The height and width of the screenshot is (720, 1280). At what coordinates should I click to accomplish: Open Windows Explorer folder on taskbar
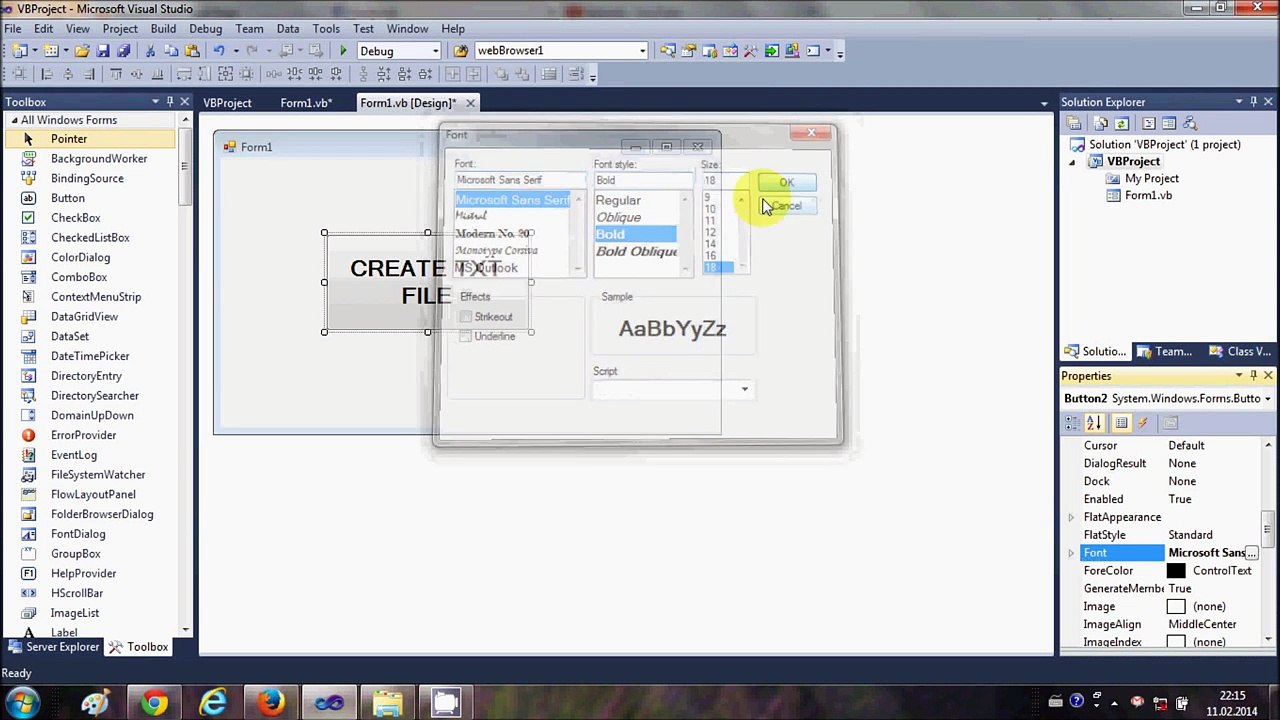(388, 703)
